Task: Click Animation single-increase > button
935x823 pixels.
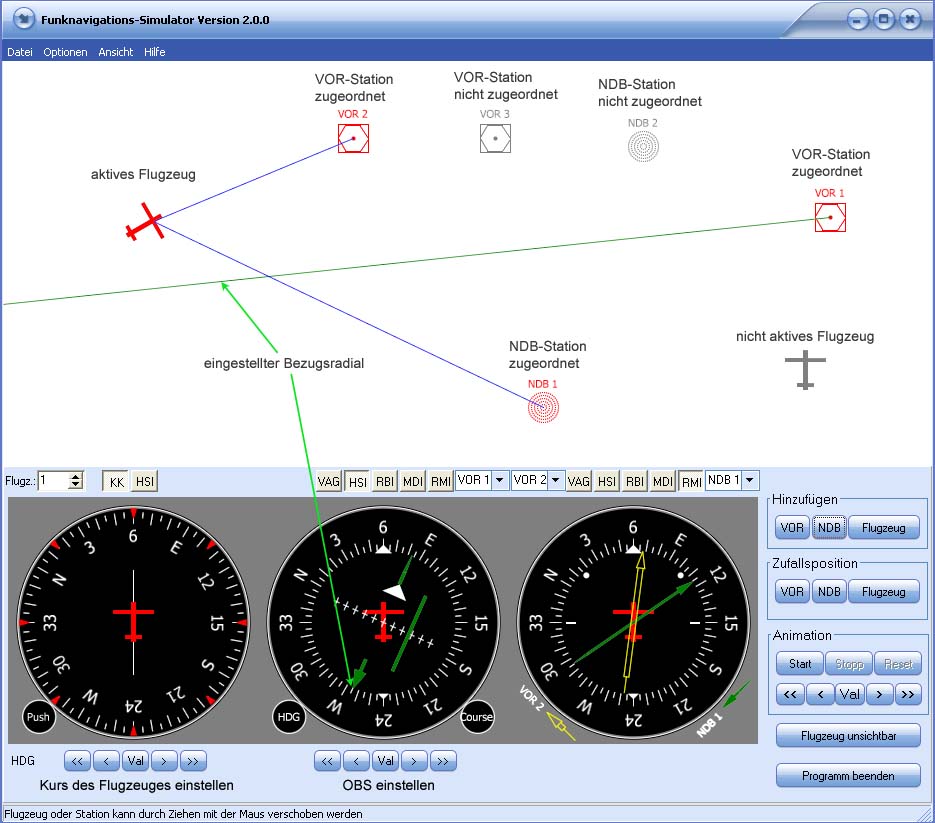Action: pyautogui.click(x=879, y=694)
